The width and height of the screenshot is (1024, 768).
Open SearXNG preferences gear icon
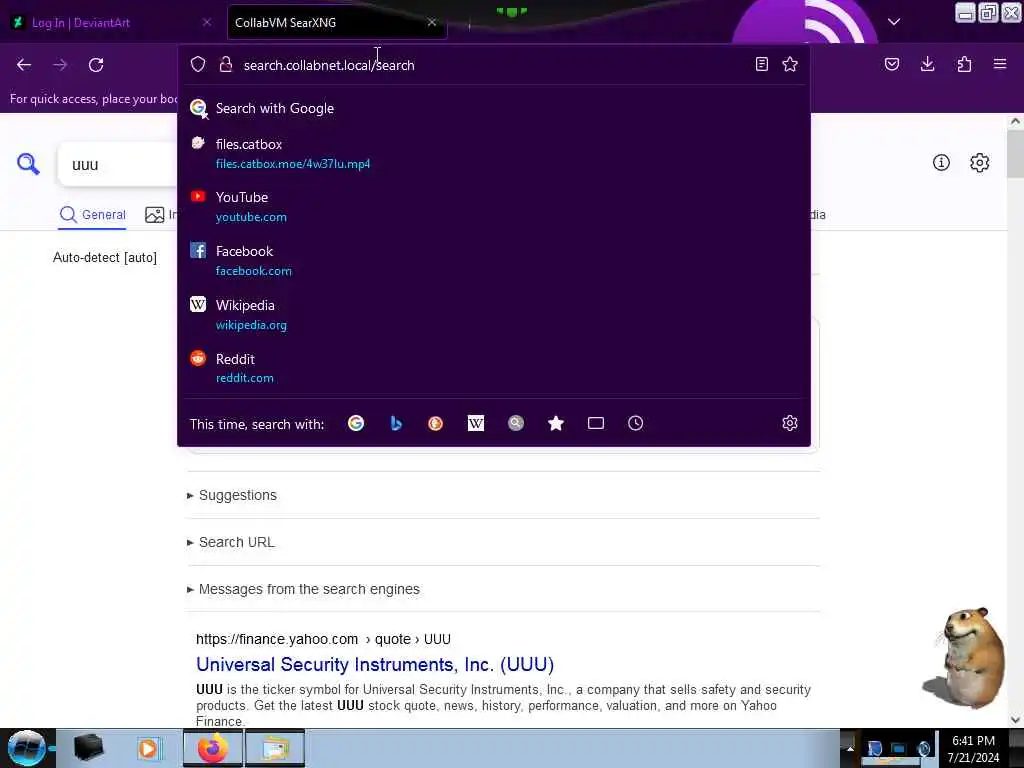pyautogui.click(x=979, y=163)
